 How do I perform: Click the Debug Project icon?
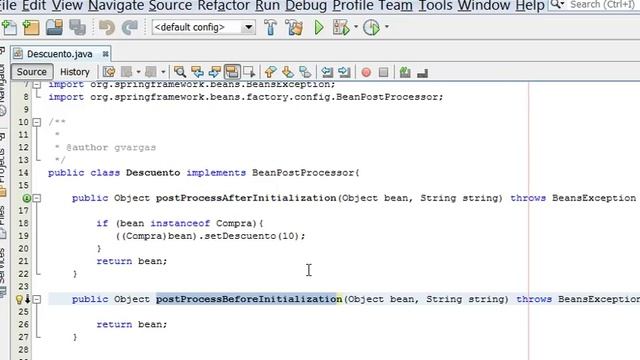click(341, 27)
